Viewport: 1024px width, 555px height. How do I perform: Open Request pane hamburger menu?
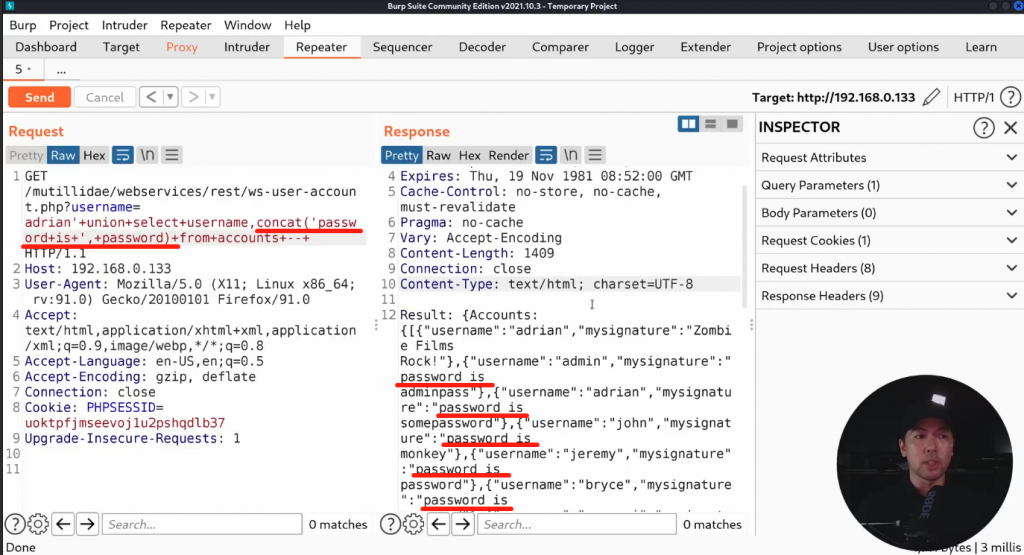(x=172, y=155)
